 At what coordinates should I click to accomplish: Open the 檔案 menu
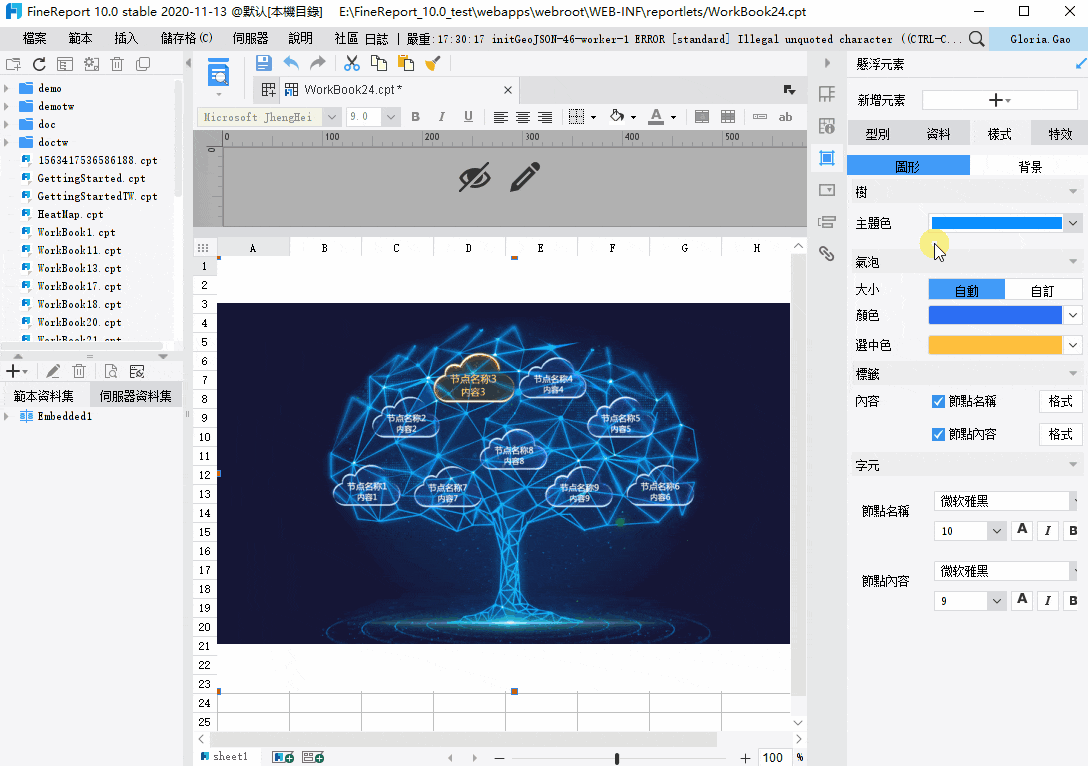tap(35, 38)
